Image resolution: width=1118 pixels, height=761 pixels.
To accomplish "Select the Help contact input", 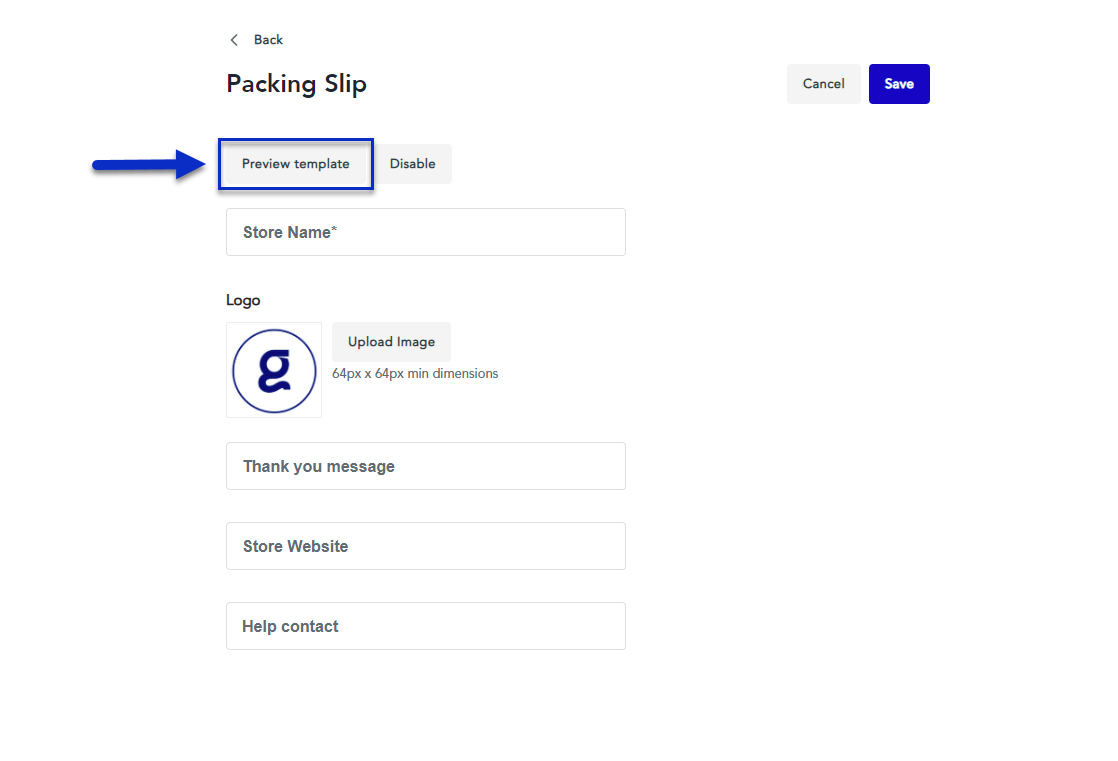I will pos(426,626).
